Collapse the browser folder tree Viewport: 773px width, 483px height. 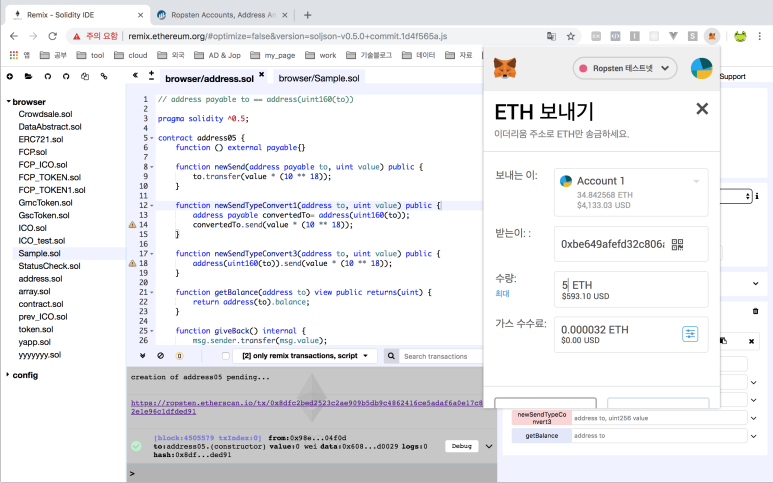point(8,102)
